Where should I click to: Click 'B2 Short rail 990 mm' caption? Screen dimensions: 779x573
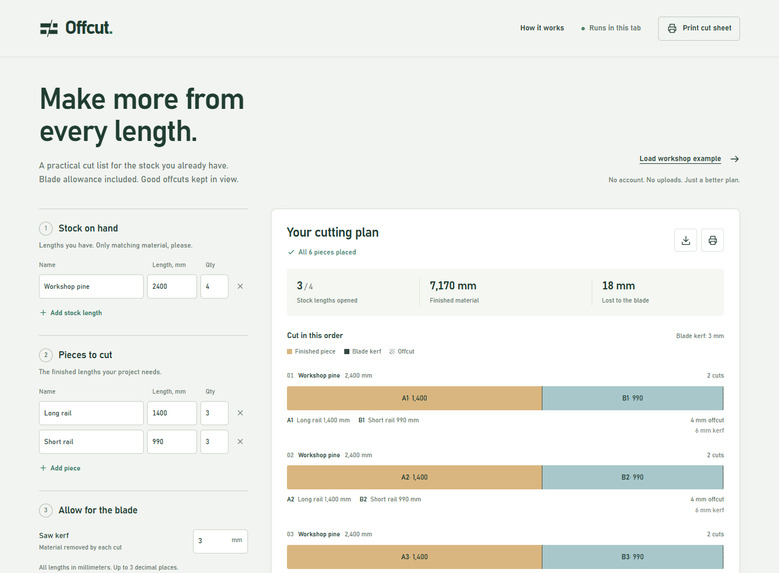pyautogui.click(x=390, y=499)
